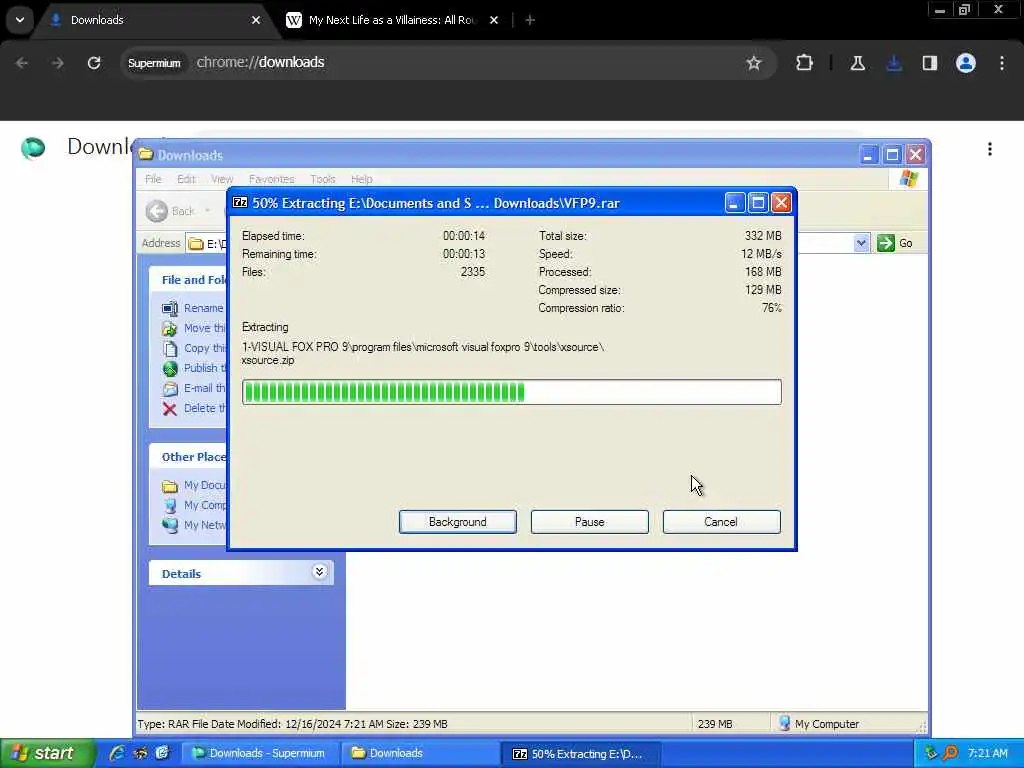Image resolution: width=1024 pixels, height=768 pixels.
Task: Open View menu in Downloads Explorer window
Action: click(x=222, y=179)
